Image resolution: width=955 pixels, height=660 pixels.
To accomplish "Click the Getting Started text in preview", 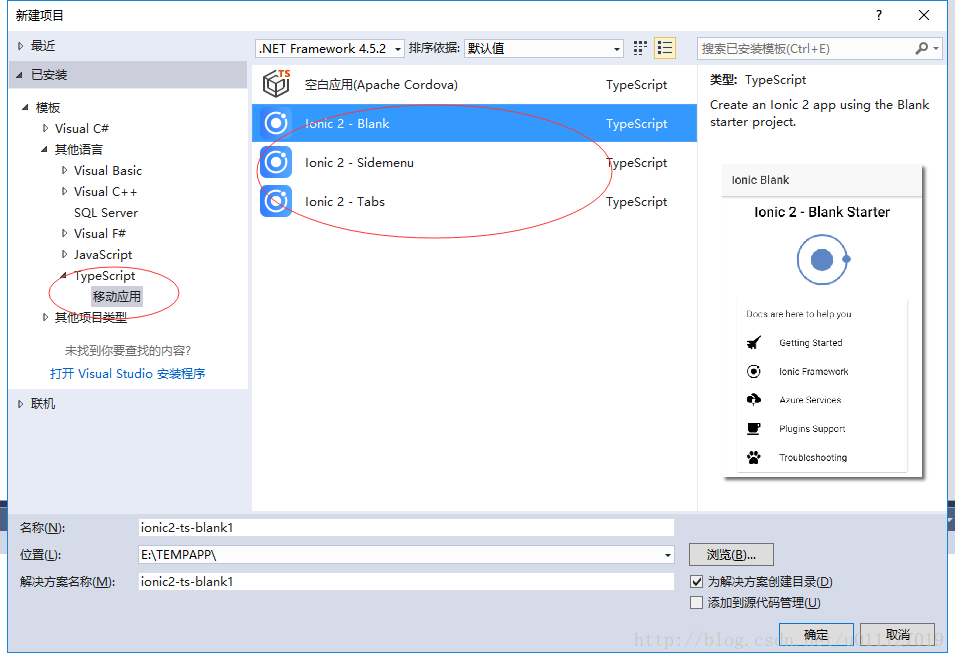I will [811, 343].
